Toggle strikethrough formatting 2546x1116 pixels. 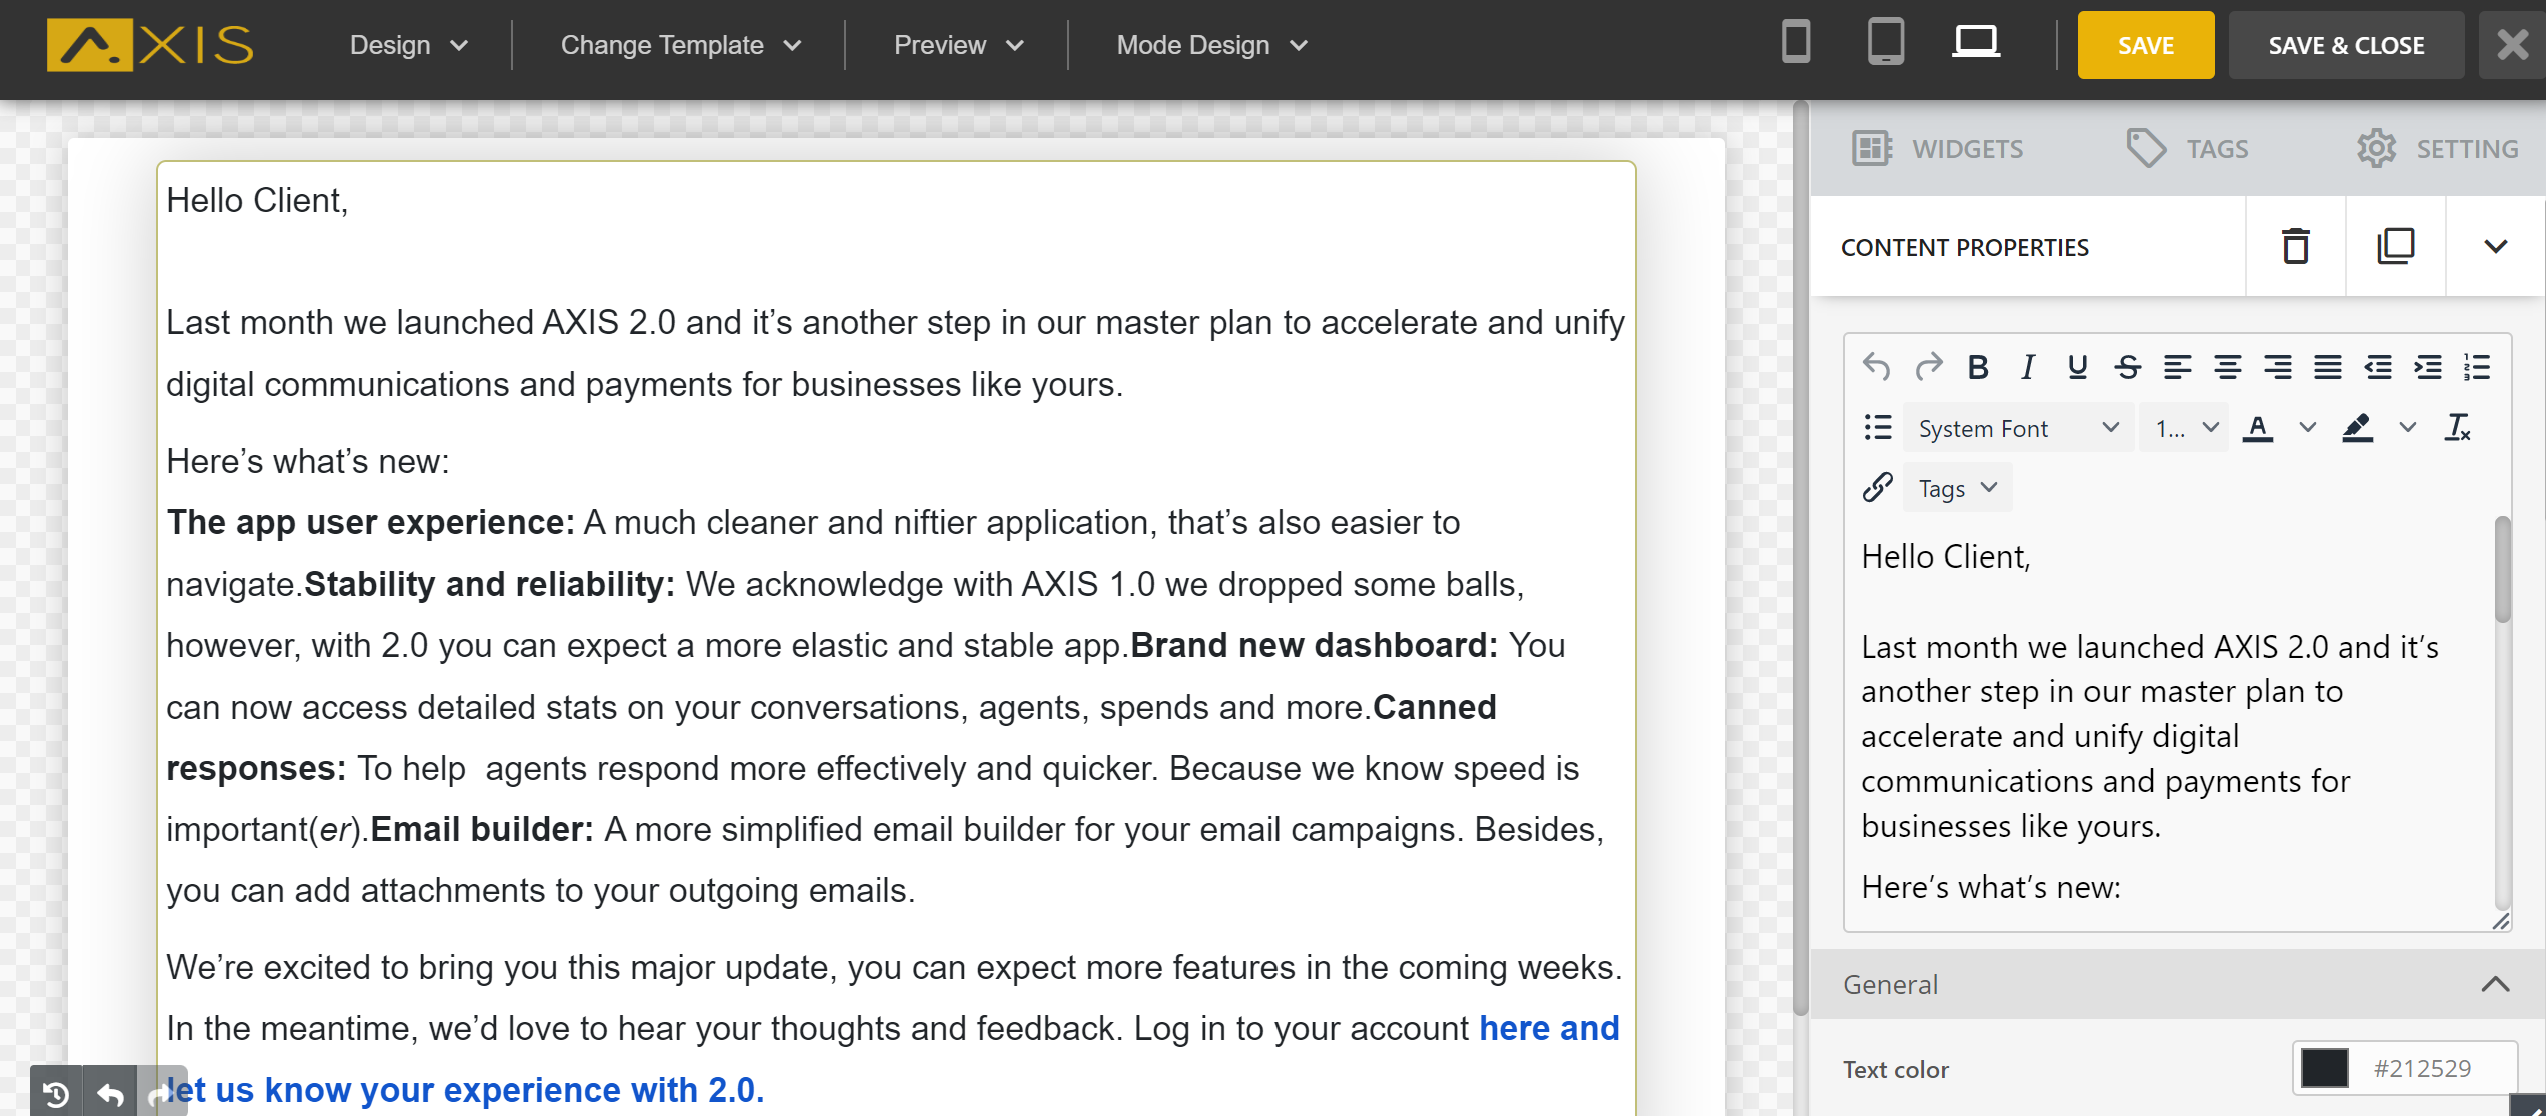coord(2128,367)
